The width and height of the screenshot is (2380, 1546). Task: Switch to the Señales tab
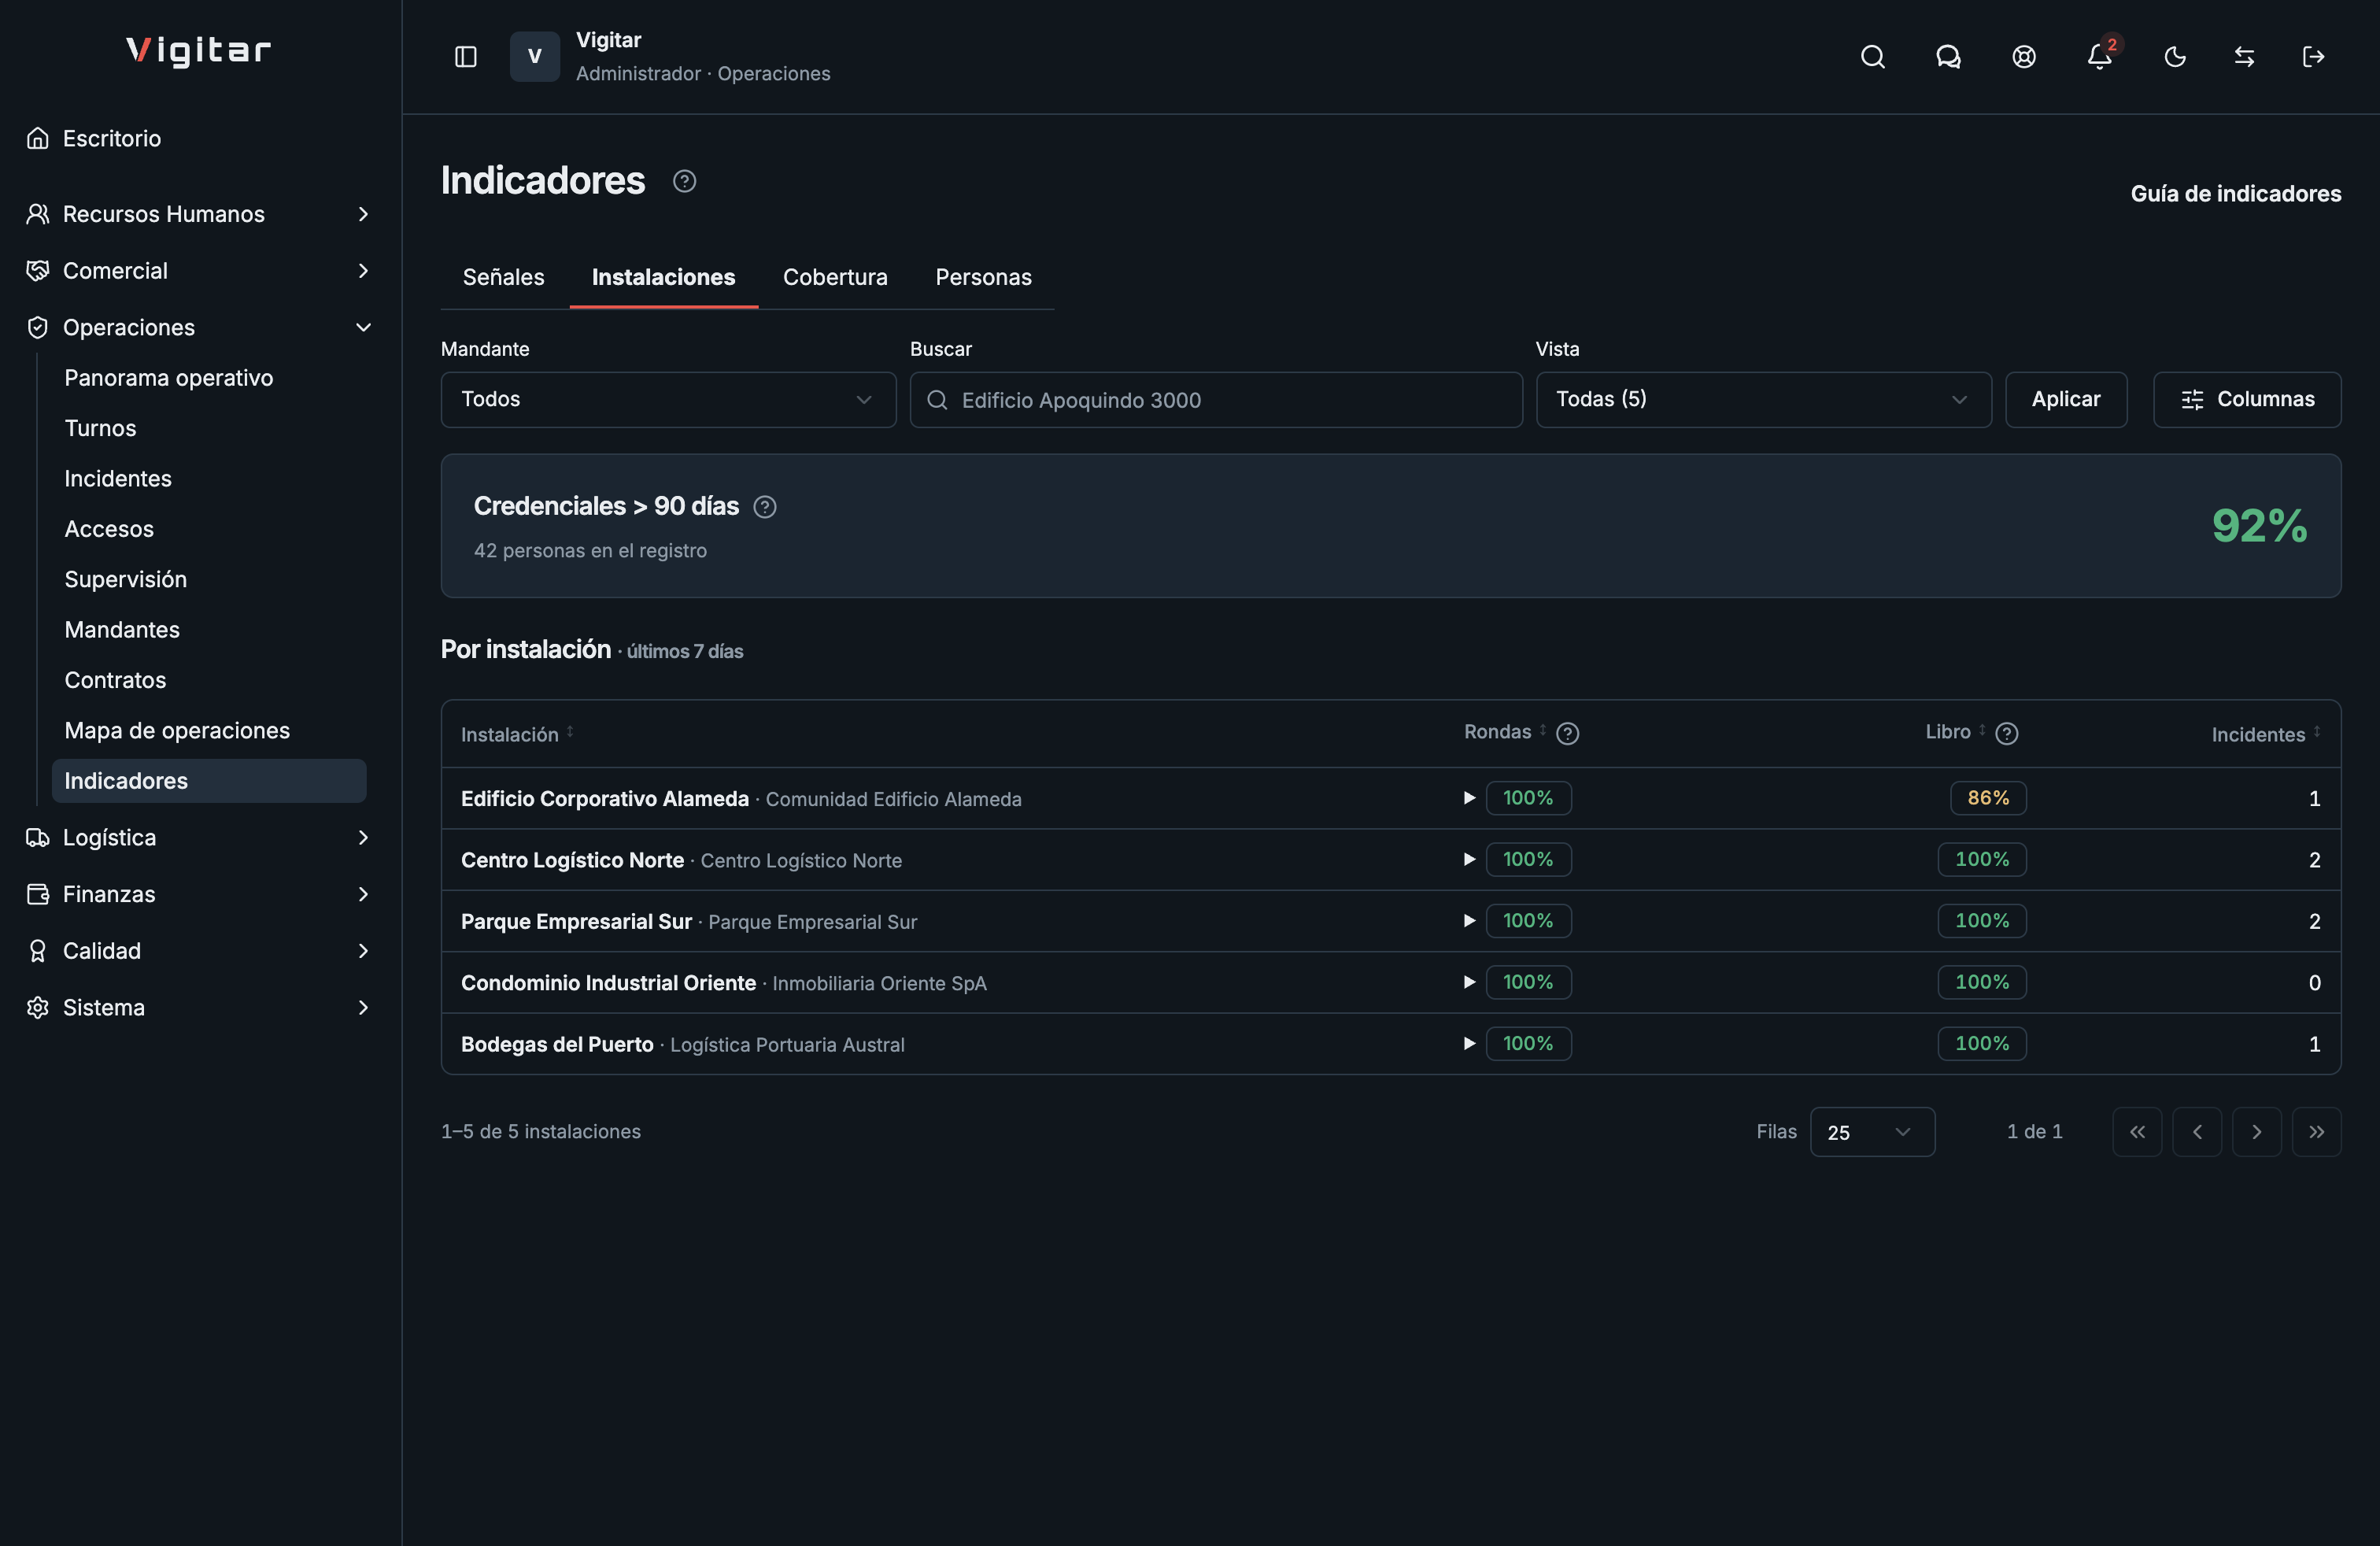(x=503, y=277)
